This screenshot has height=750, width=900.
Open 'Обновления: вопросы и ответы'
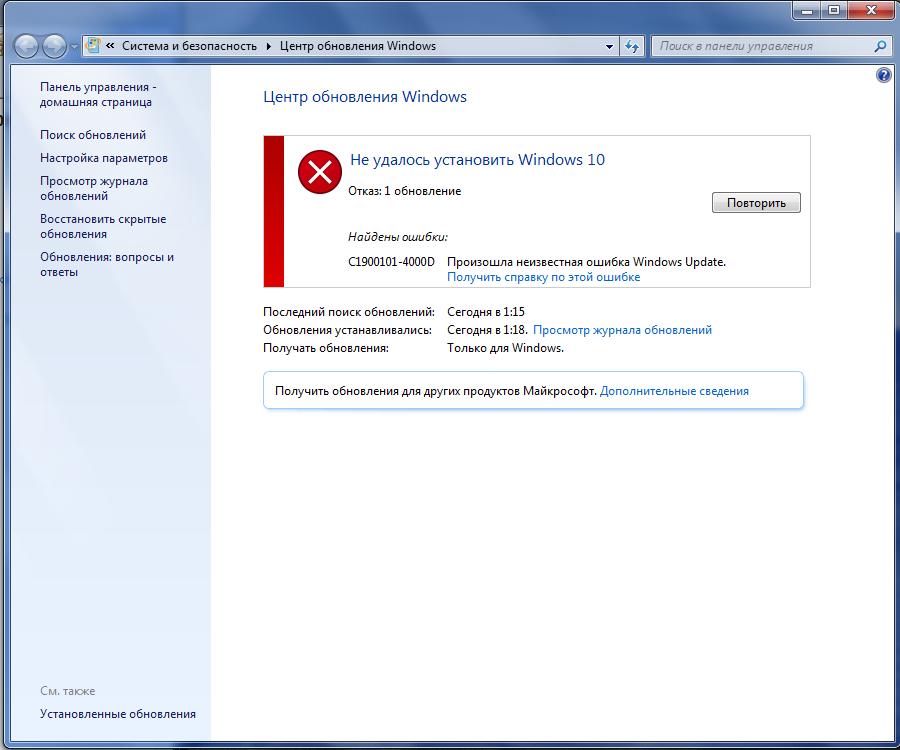click(107, 265)
